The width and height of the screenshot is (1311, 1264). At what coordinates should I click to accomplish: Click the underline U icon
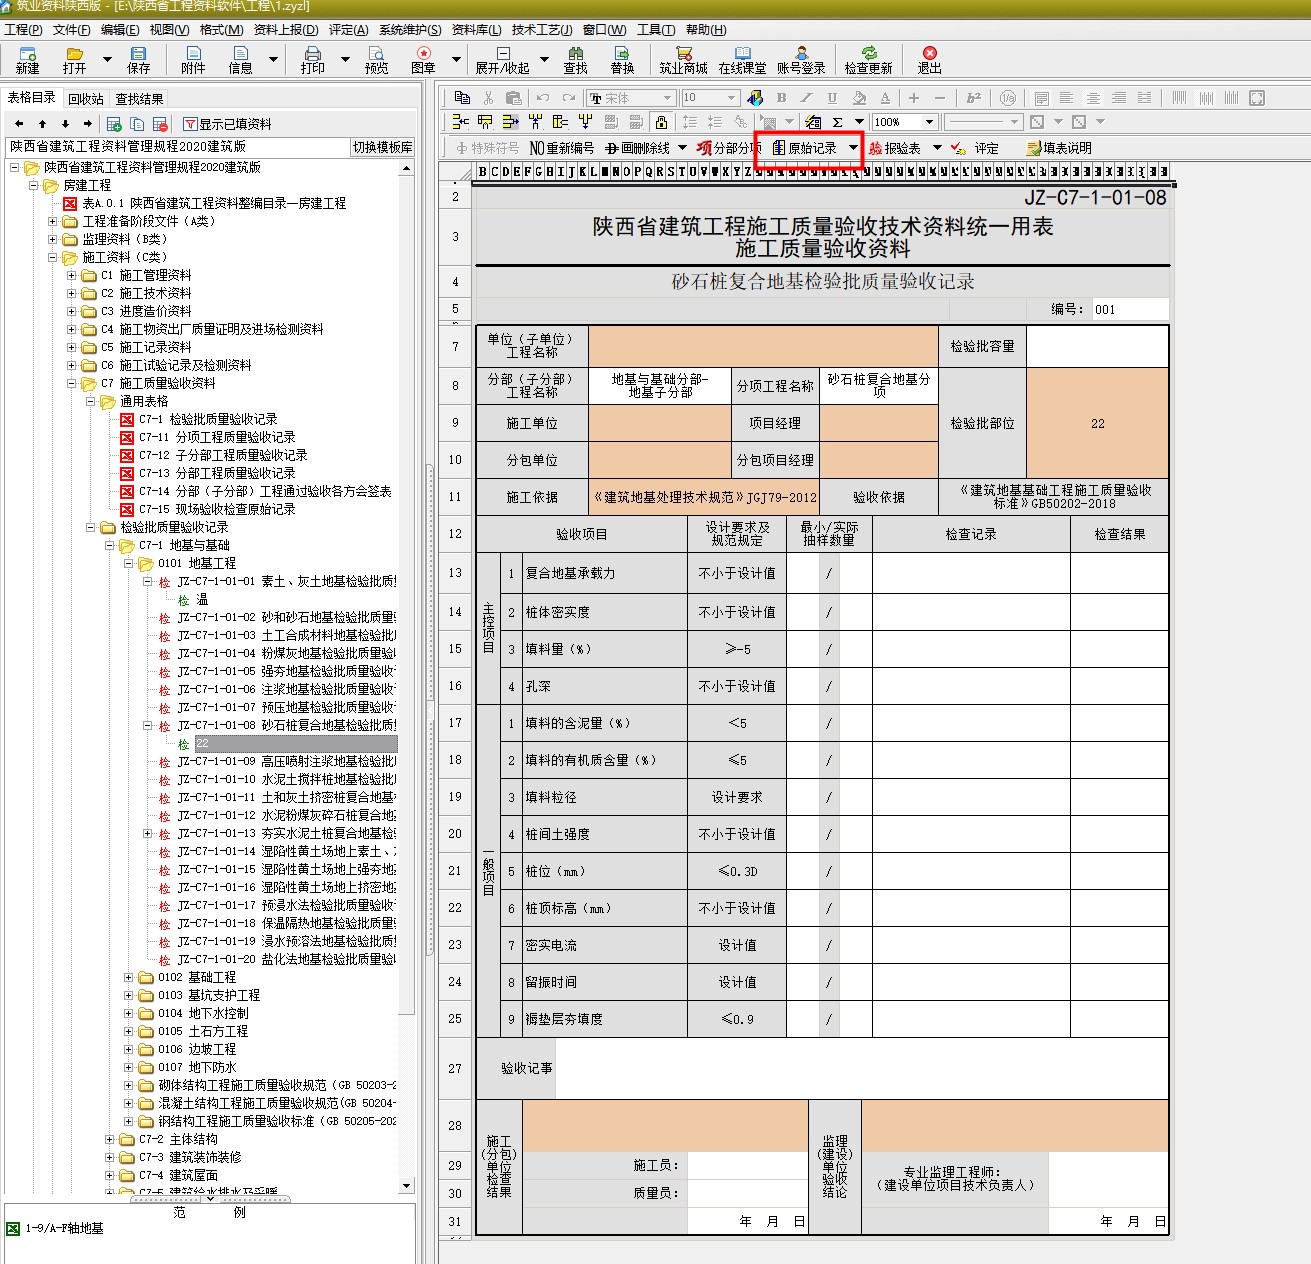click(832, 98)
